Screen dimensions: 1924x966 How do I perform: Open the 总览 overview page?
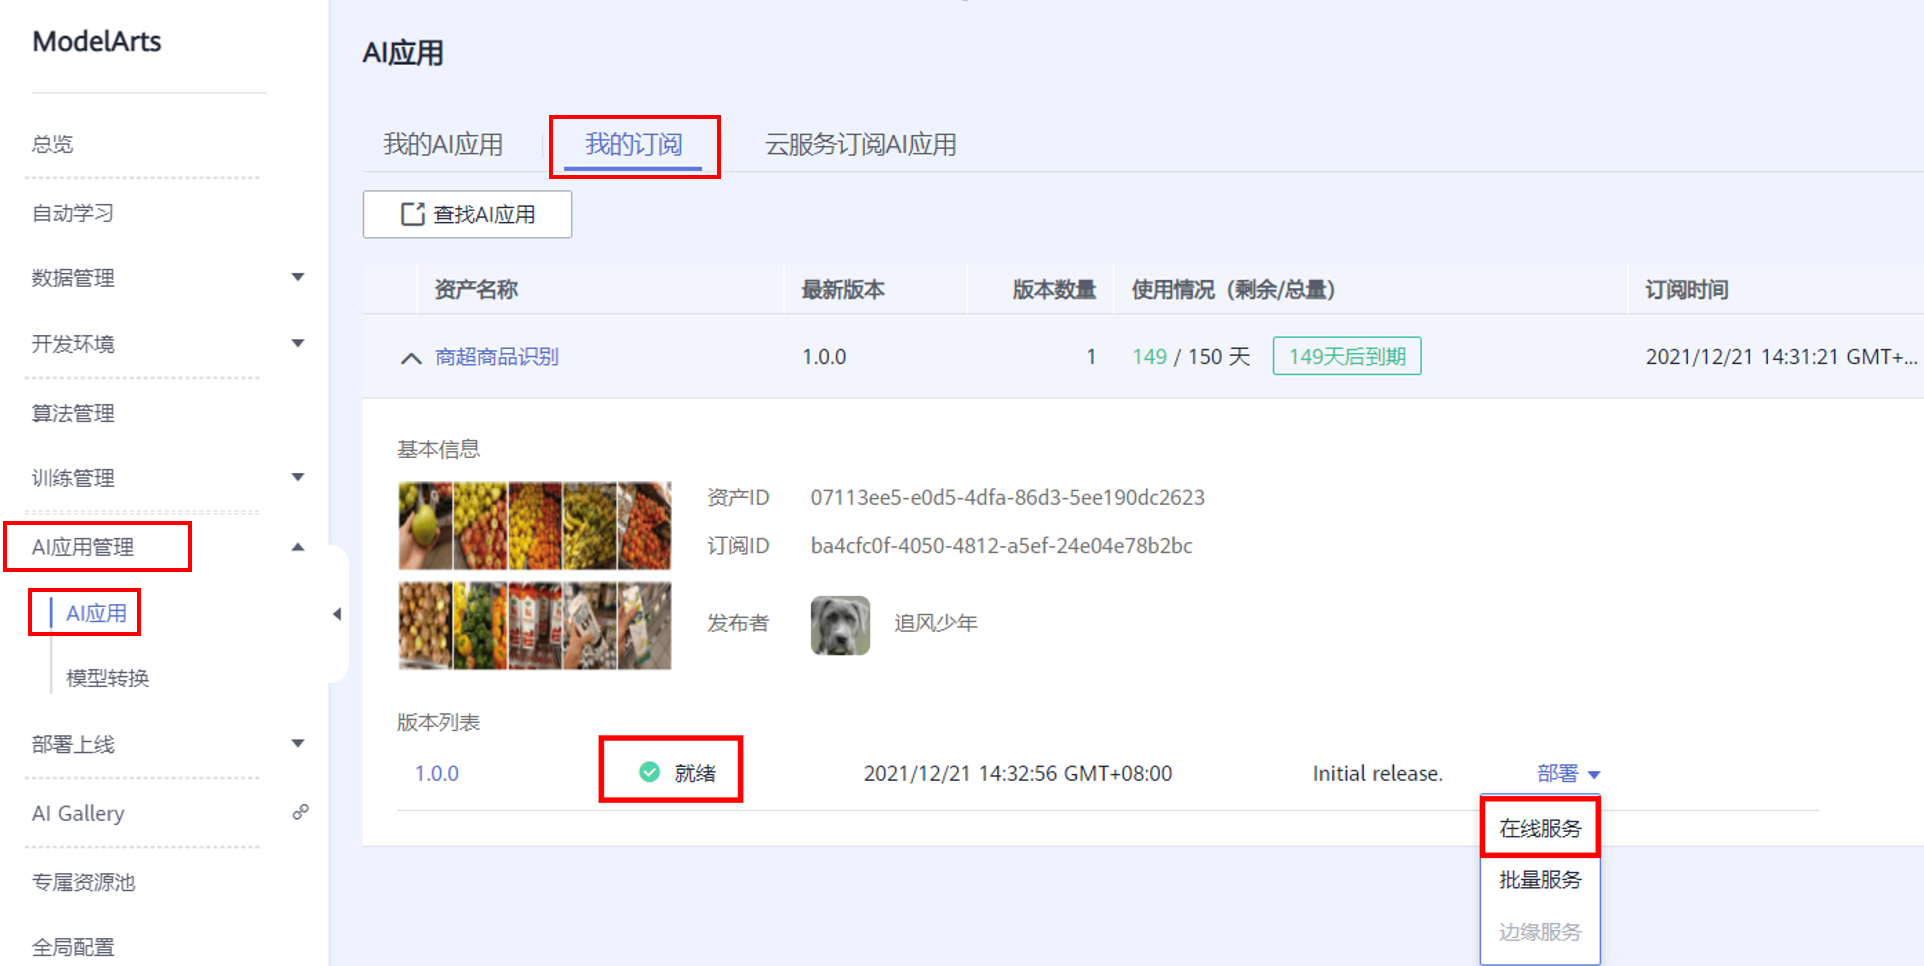[x=52, y=144]
